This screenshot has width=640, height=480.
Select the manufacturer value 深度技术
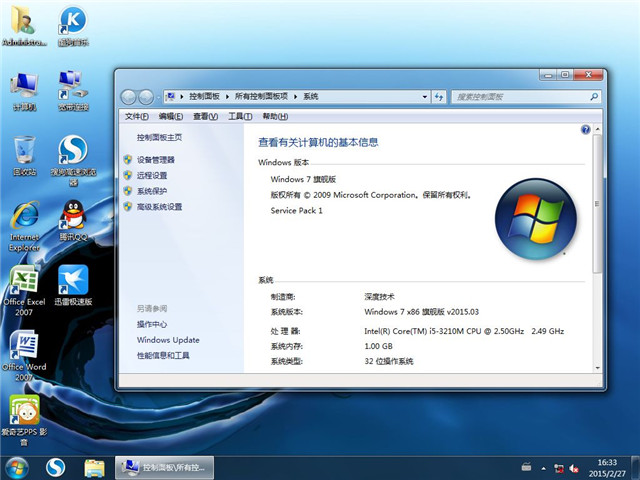(x=379, y=297)
